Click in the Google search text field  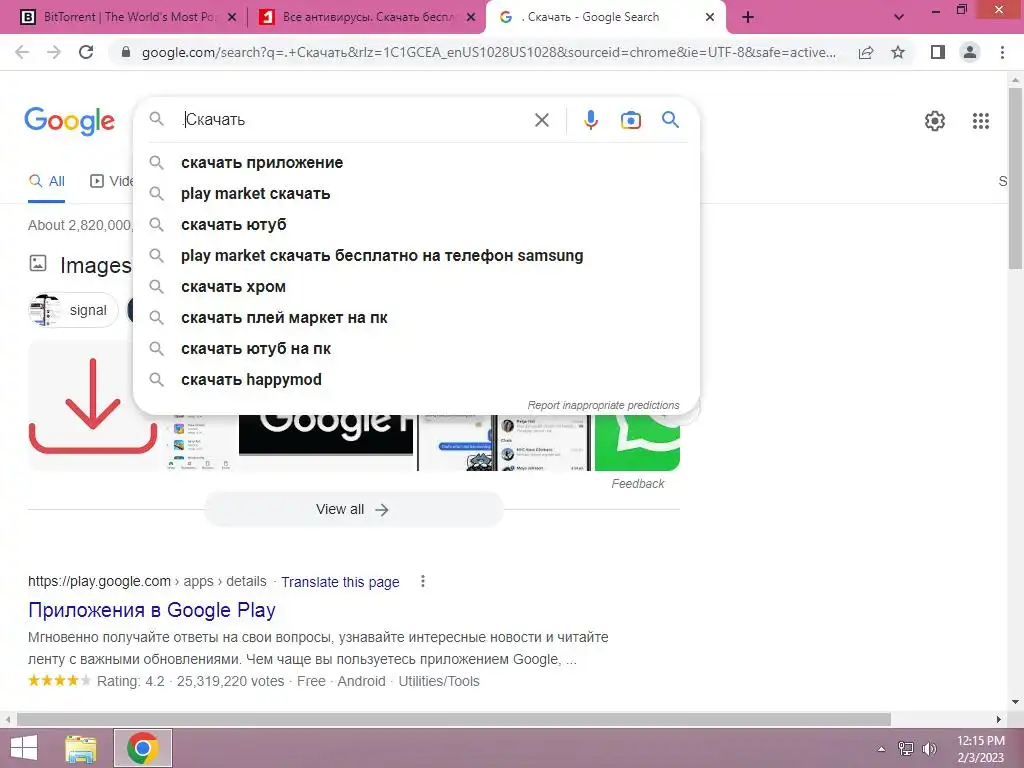tap(353, 120)
